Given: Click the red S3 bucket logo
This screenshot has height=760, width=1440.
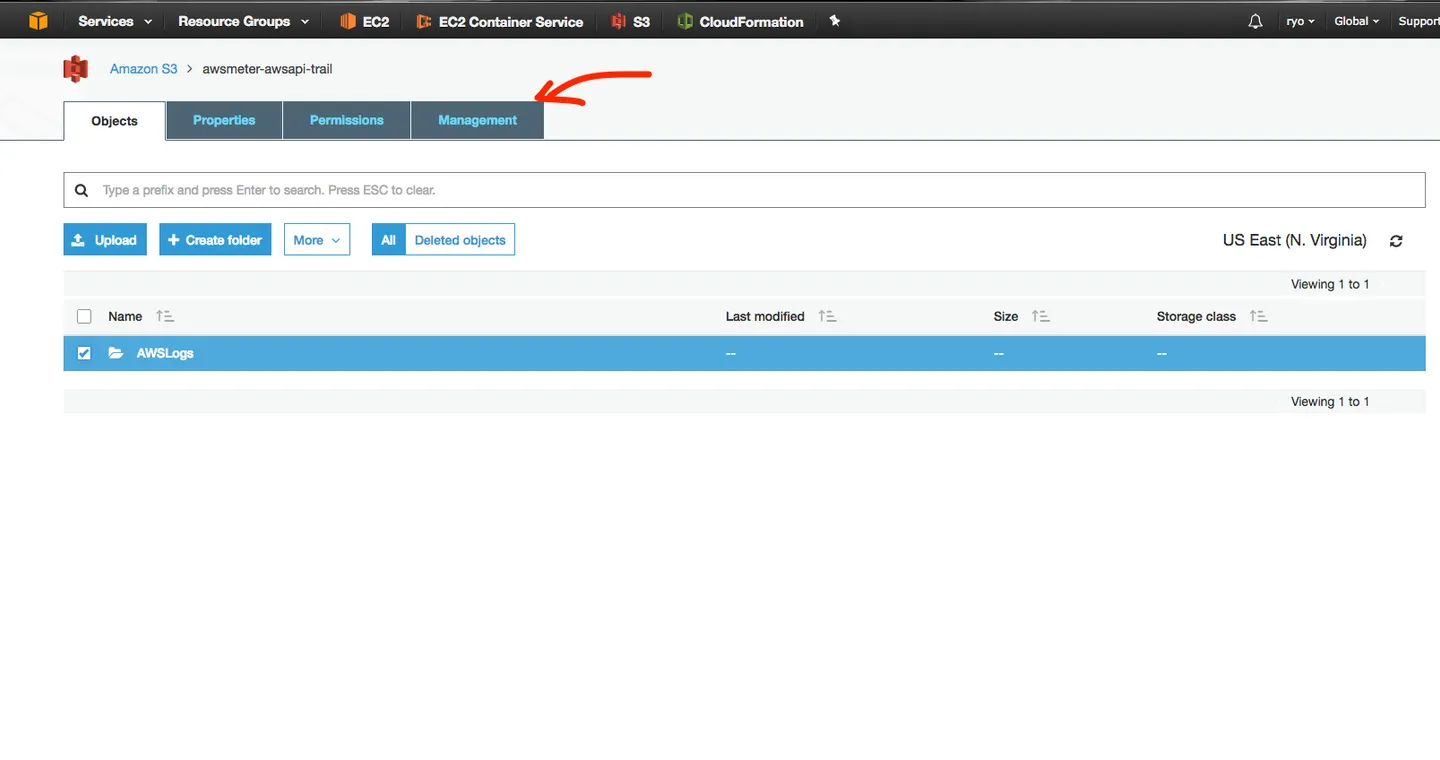Looking at the screenshot, I should 75,69.
